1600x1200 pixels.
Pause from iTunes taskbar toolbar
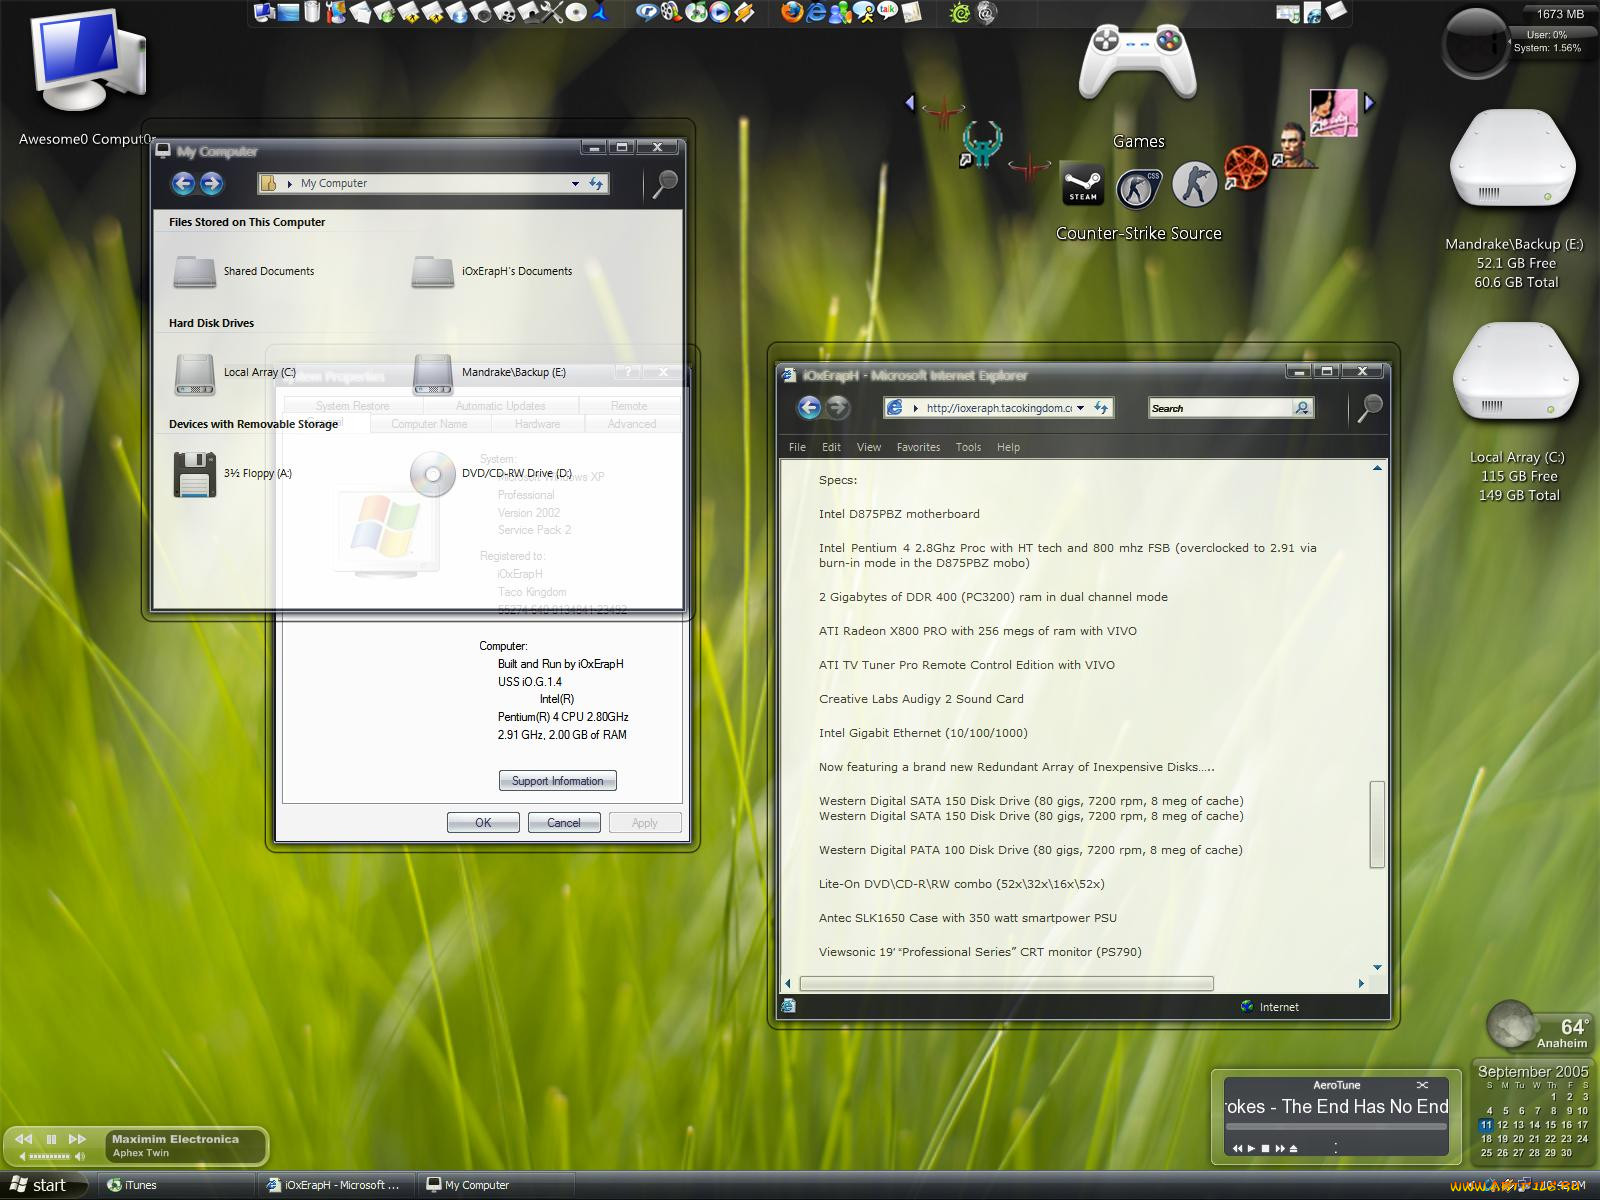point(51,1139)
